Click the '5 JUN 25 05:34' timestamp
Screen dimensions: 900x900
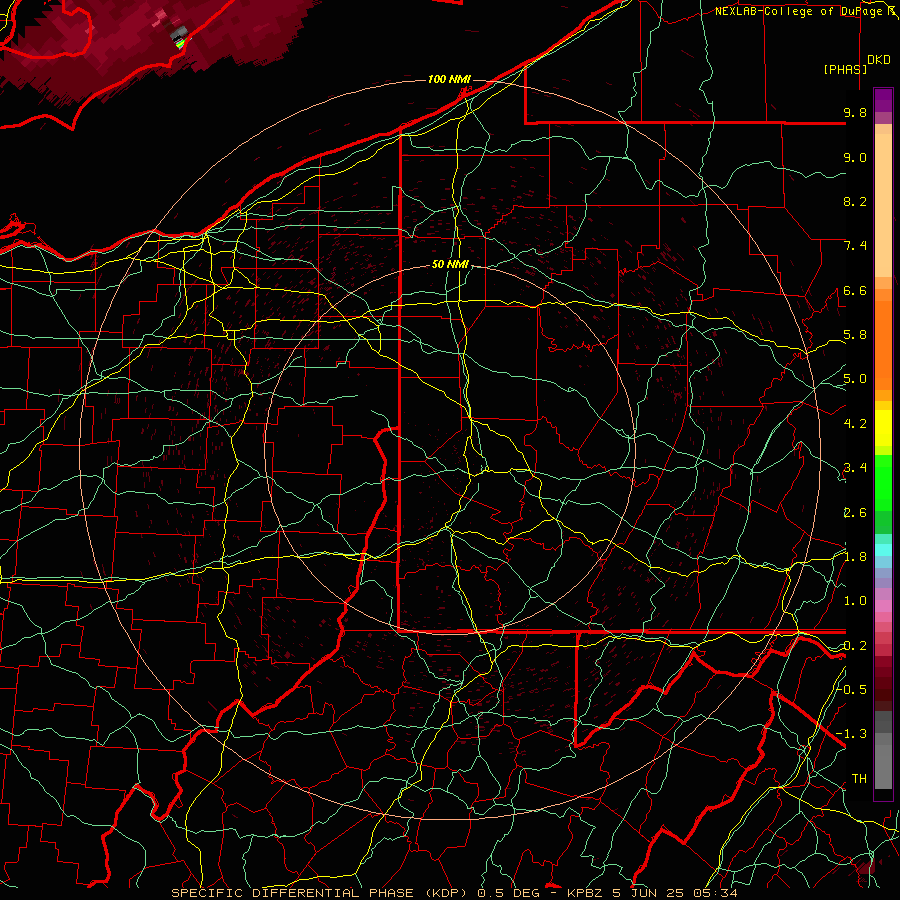[x=675, y=893]
